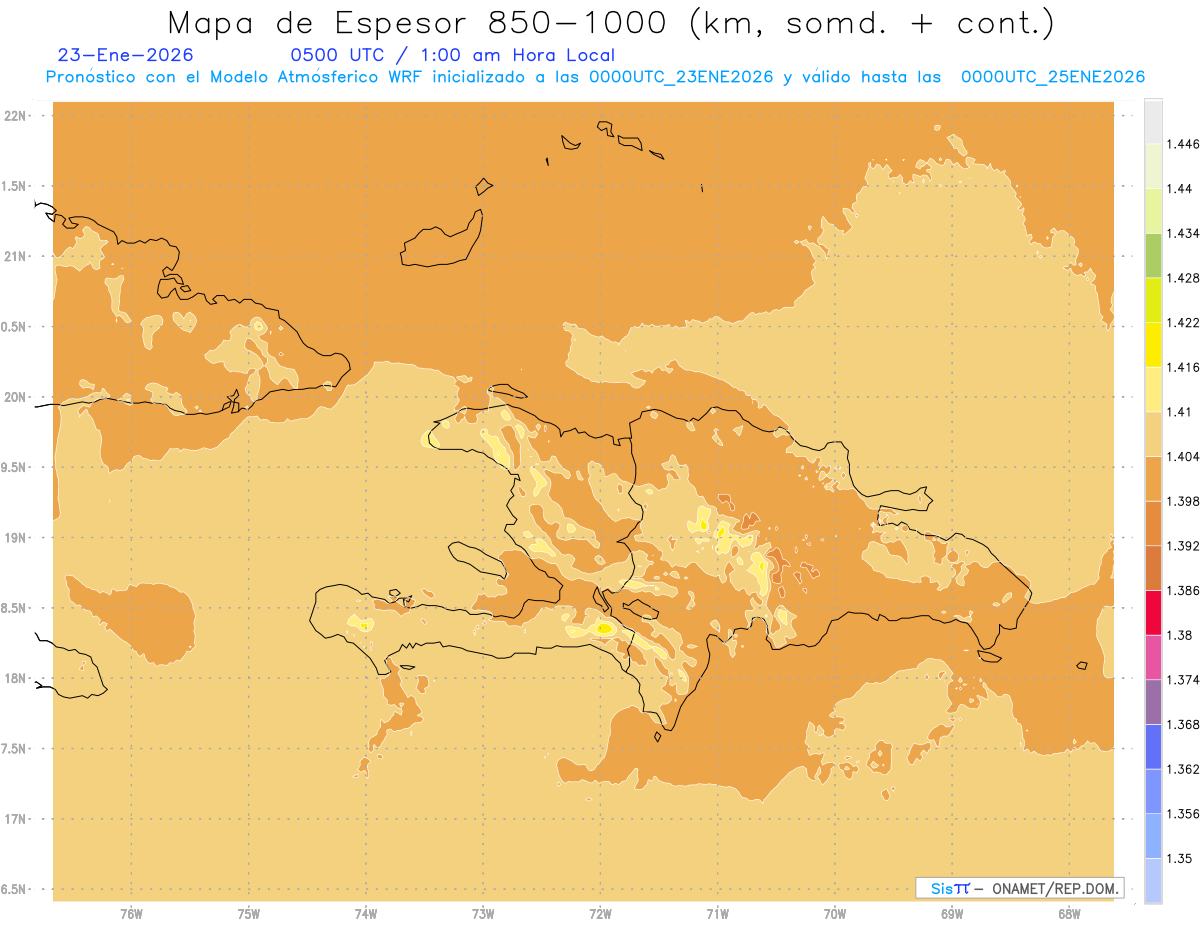This screenshot has width=1200, height=927.
Task: Click the longitude label '68W'
Action: point(1069,914)
